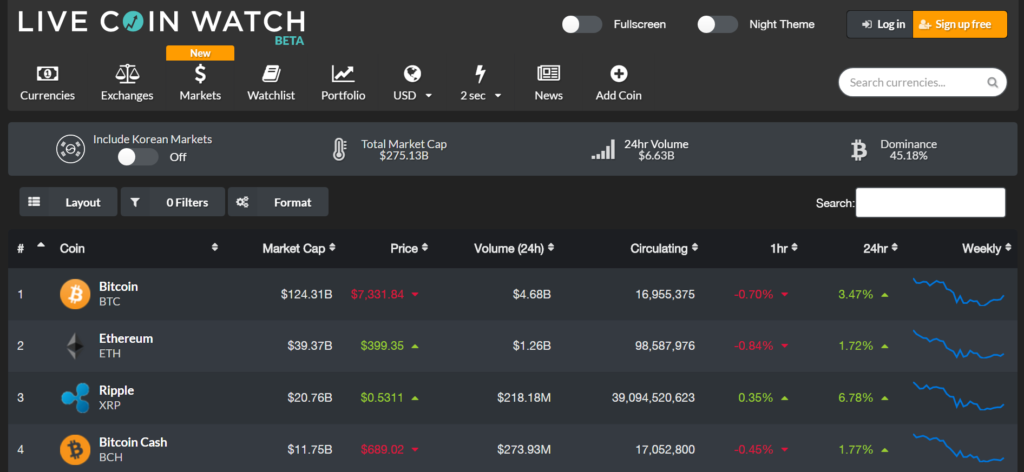
Task: Open the Watchlist book icon
Action: pyautogui.click(x=270, y=74)
